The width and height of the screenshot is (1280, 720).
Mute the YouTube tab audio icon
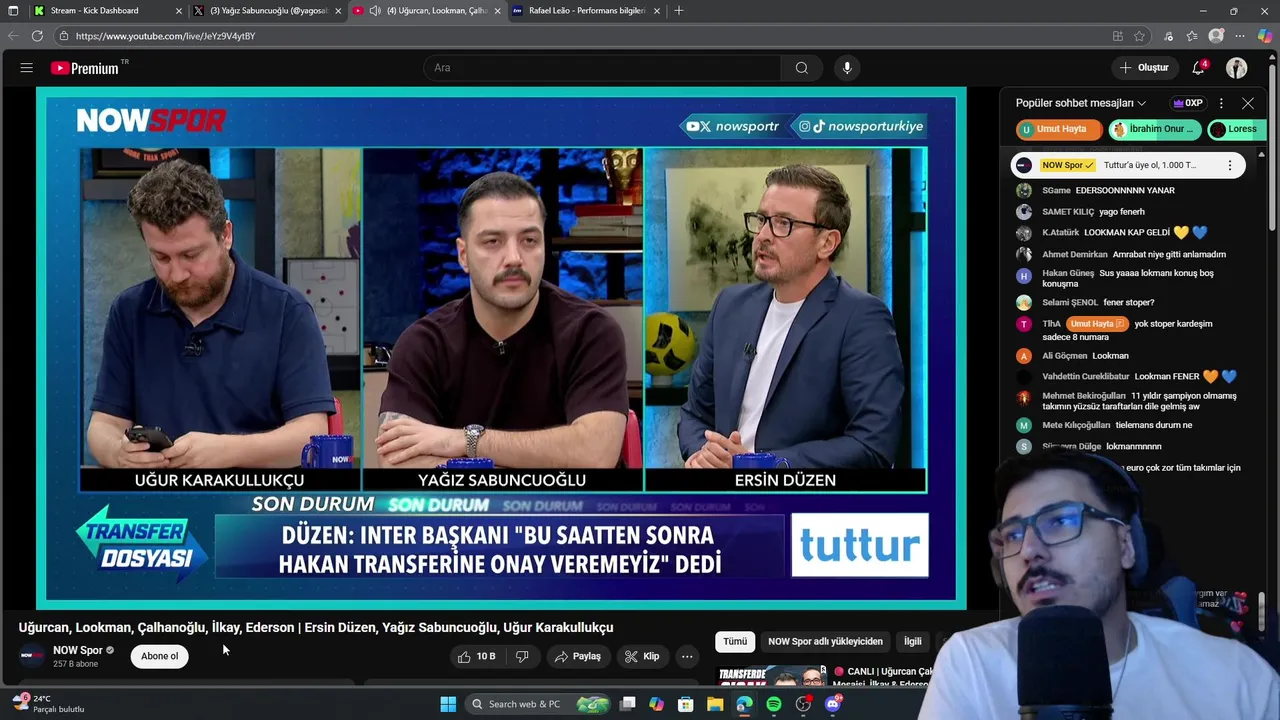tap(374, 10)
